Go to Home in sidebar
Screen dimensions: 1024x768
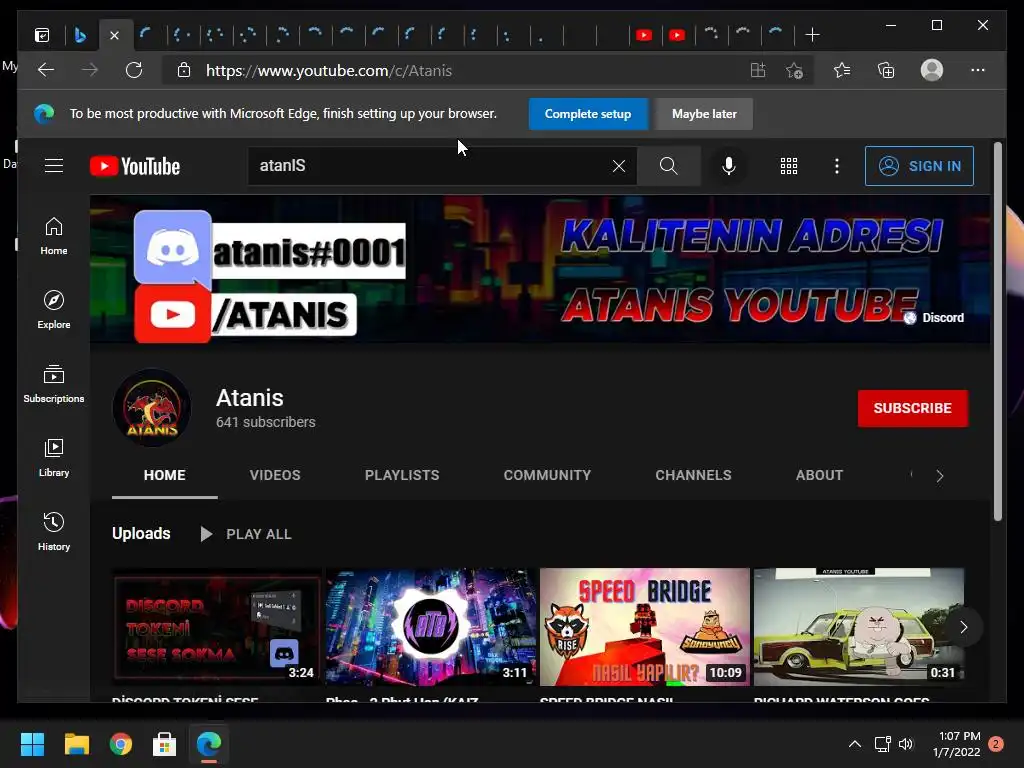click(54, 236)
